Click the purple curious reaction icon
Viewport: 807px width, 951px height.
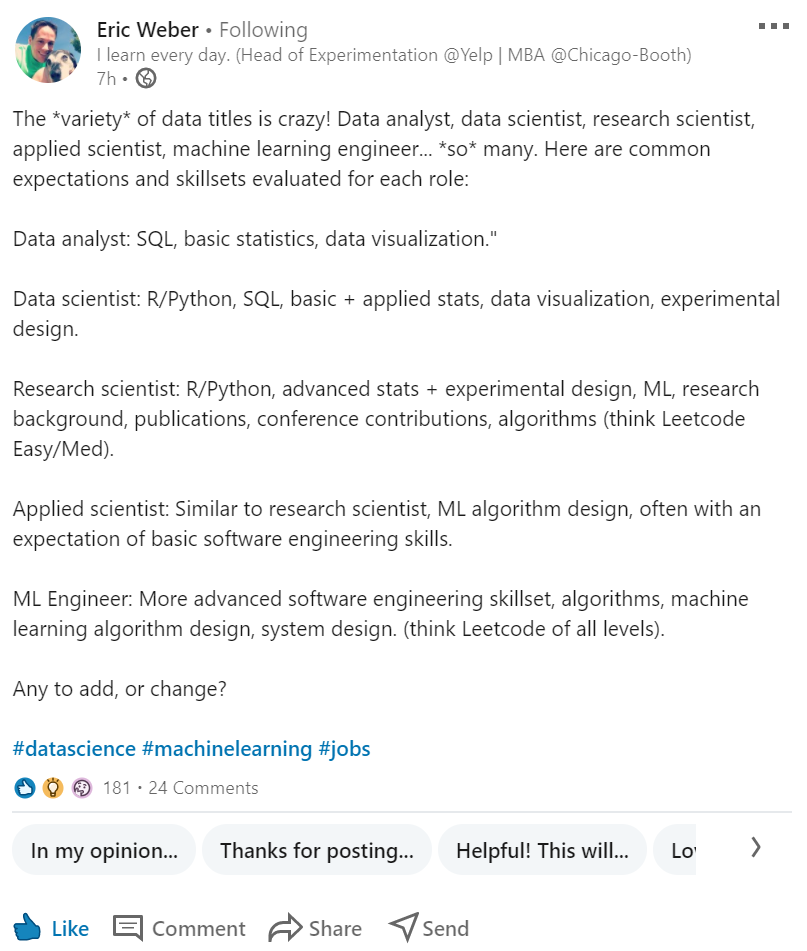point(82,788)
